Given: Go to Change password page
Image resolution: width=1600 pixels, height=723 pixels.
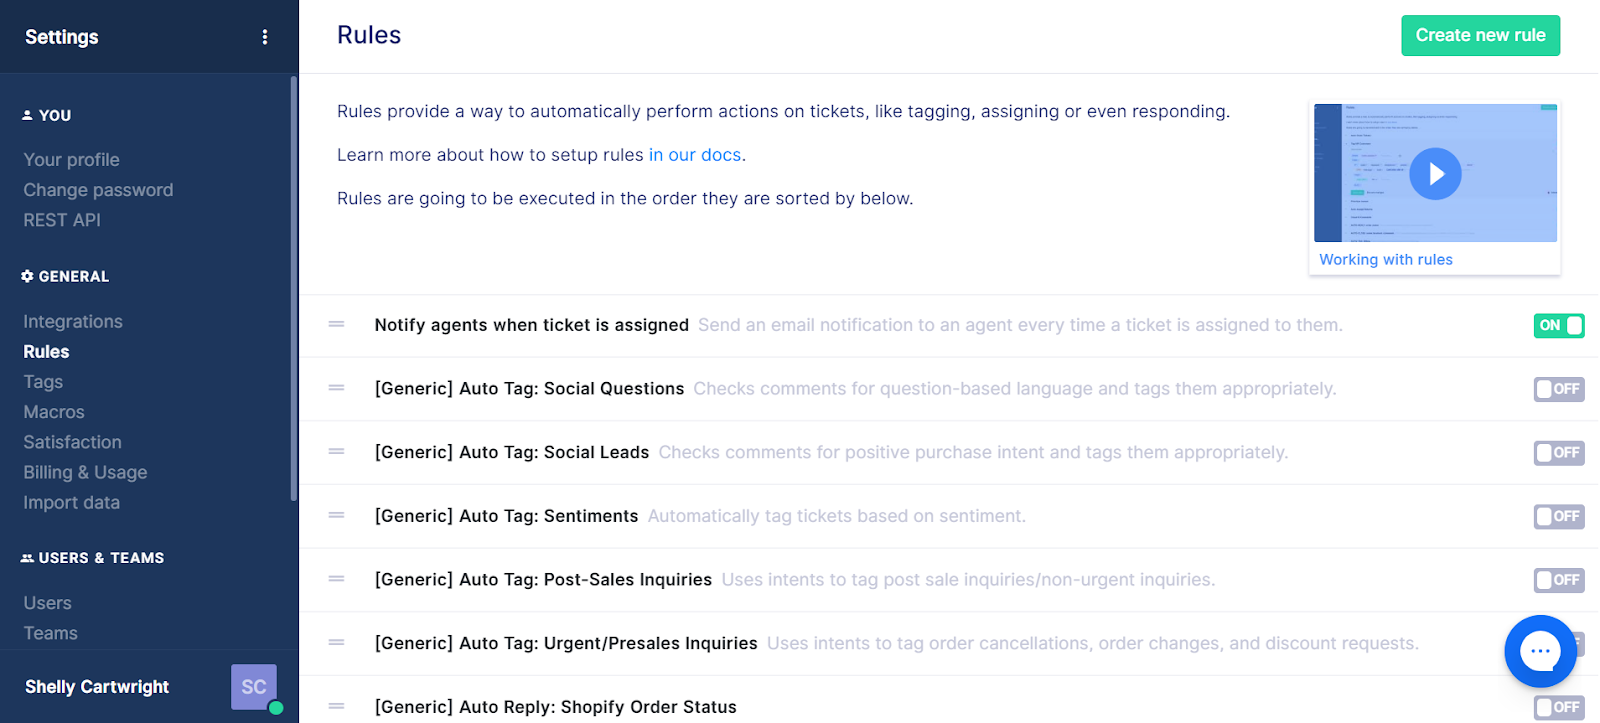Looking at the screenshot, I should click(98, 190).
